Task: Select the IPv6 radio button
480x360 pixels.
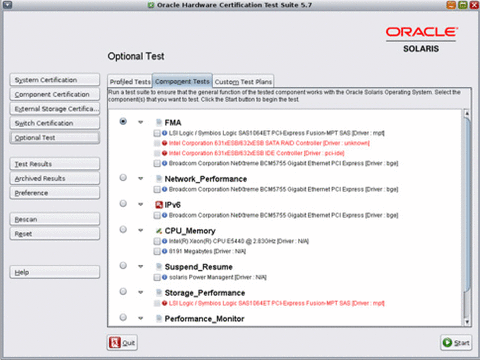Action: coord(123,203)
